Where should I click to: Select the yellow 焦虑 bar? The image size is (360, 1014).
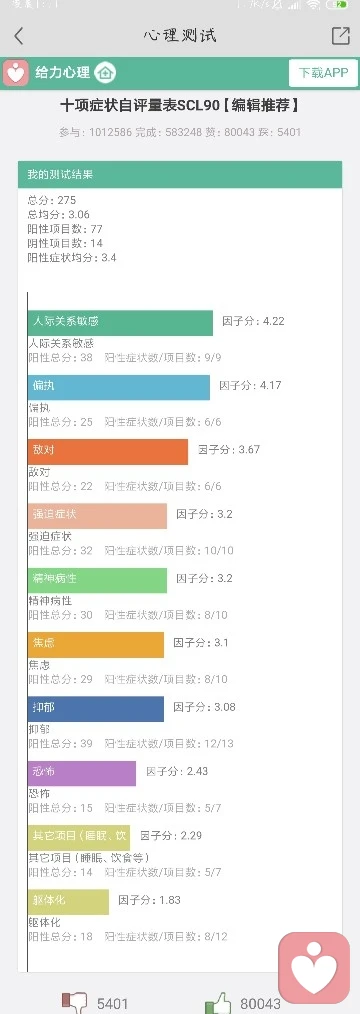(96, 645)
